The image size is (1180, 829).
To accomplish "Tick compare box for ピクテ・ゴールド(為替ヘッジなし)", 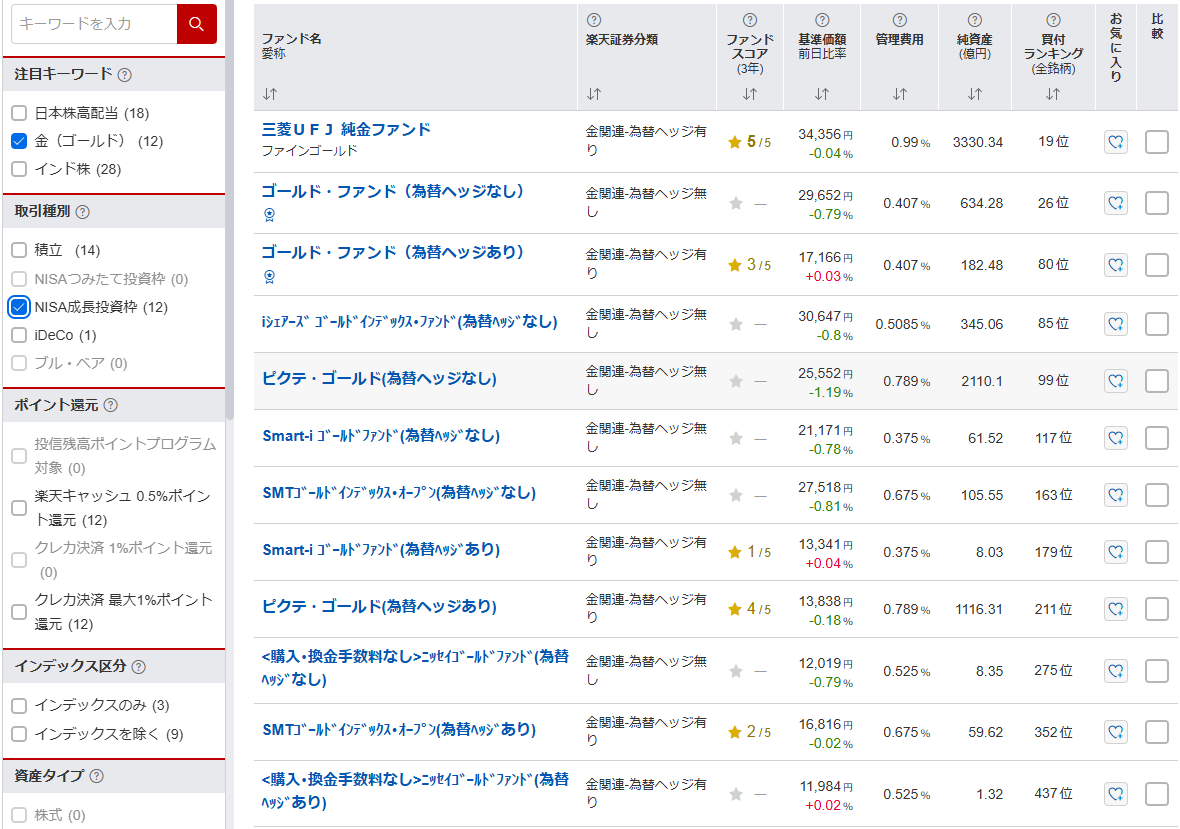I will (x=1157, y=381).
